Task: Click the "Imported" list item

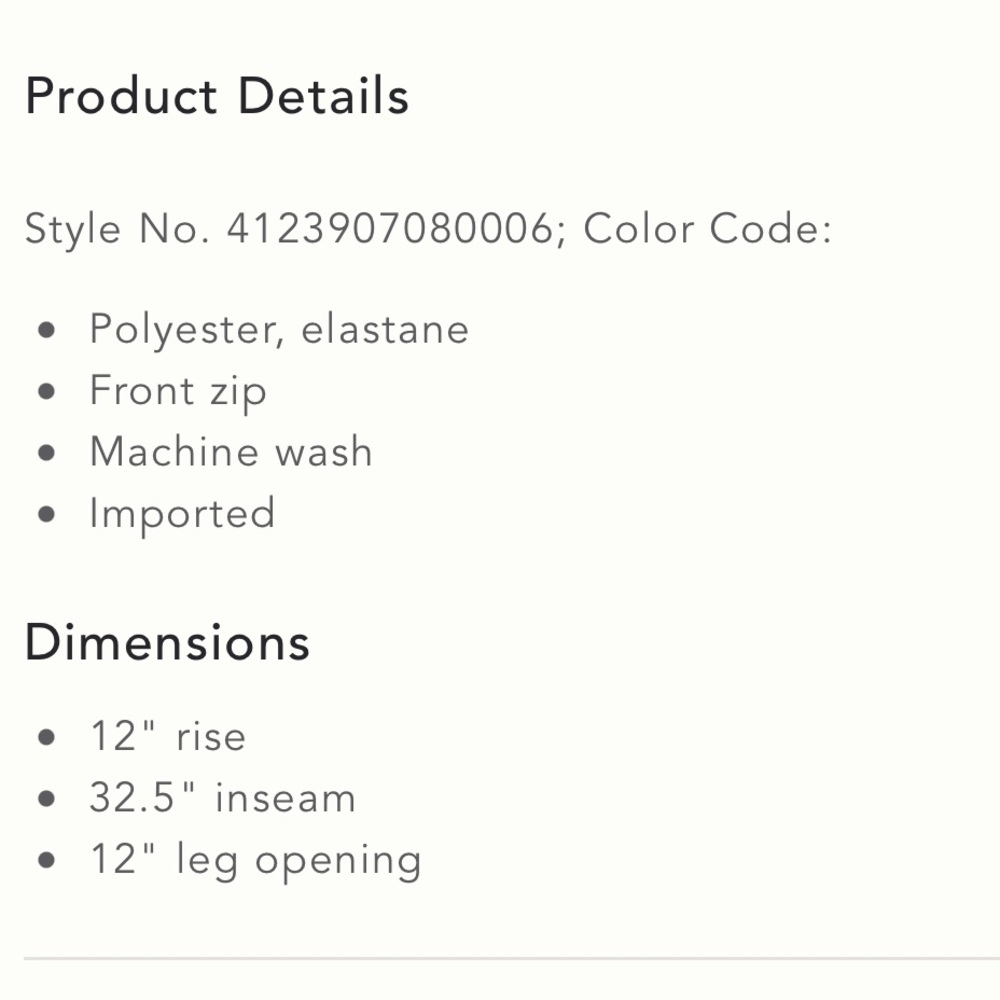Action: [182, 514]
